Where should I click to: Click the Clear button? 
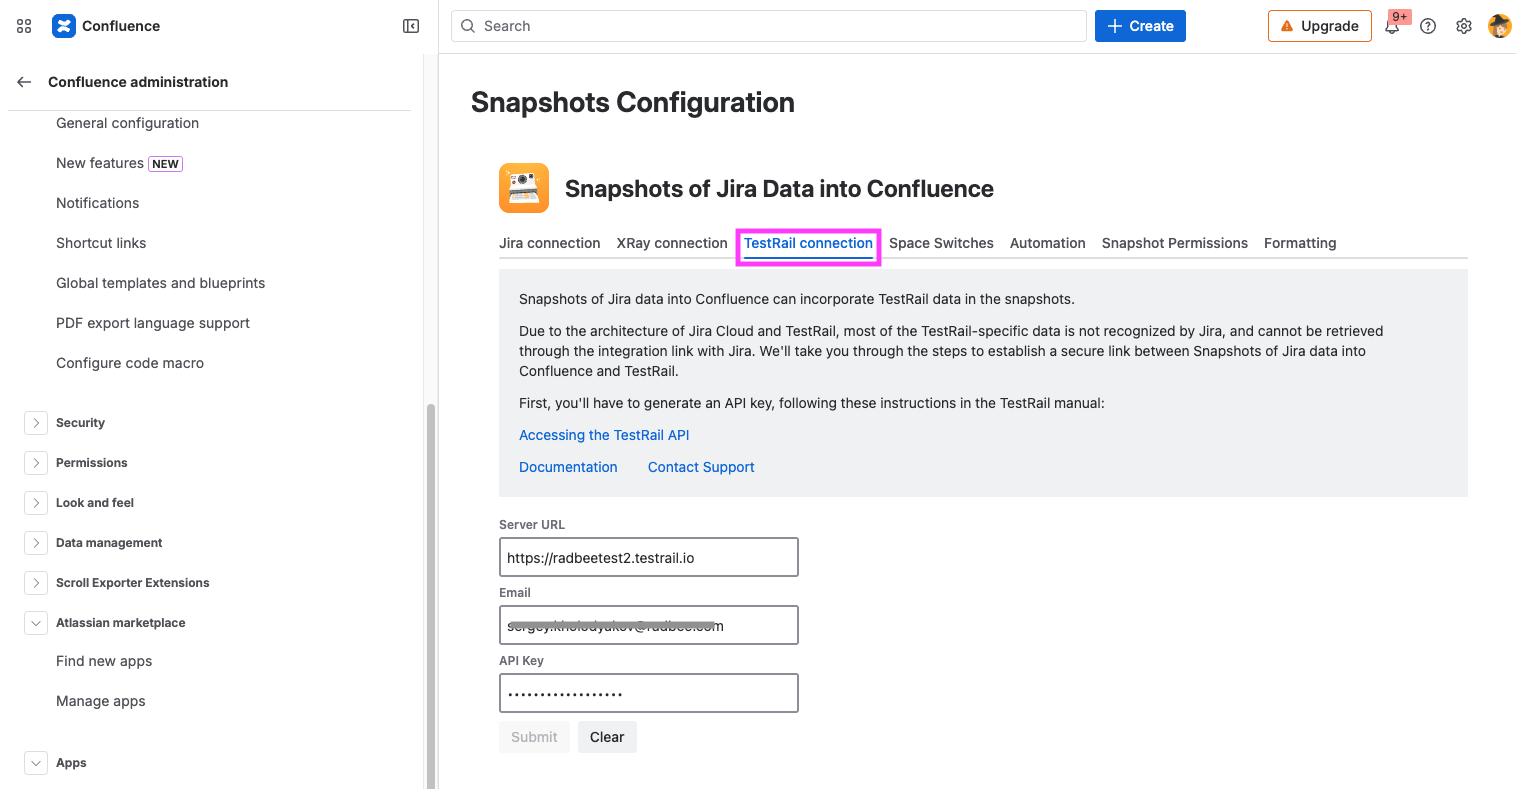tap(607, 737)
